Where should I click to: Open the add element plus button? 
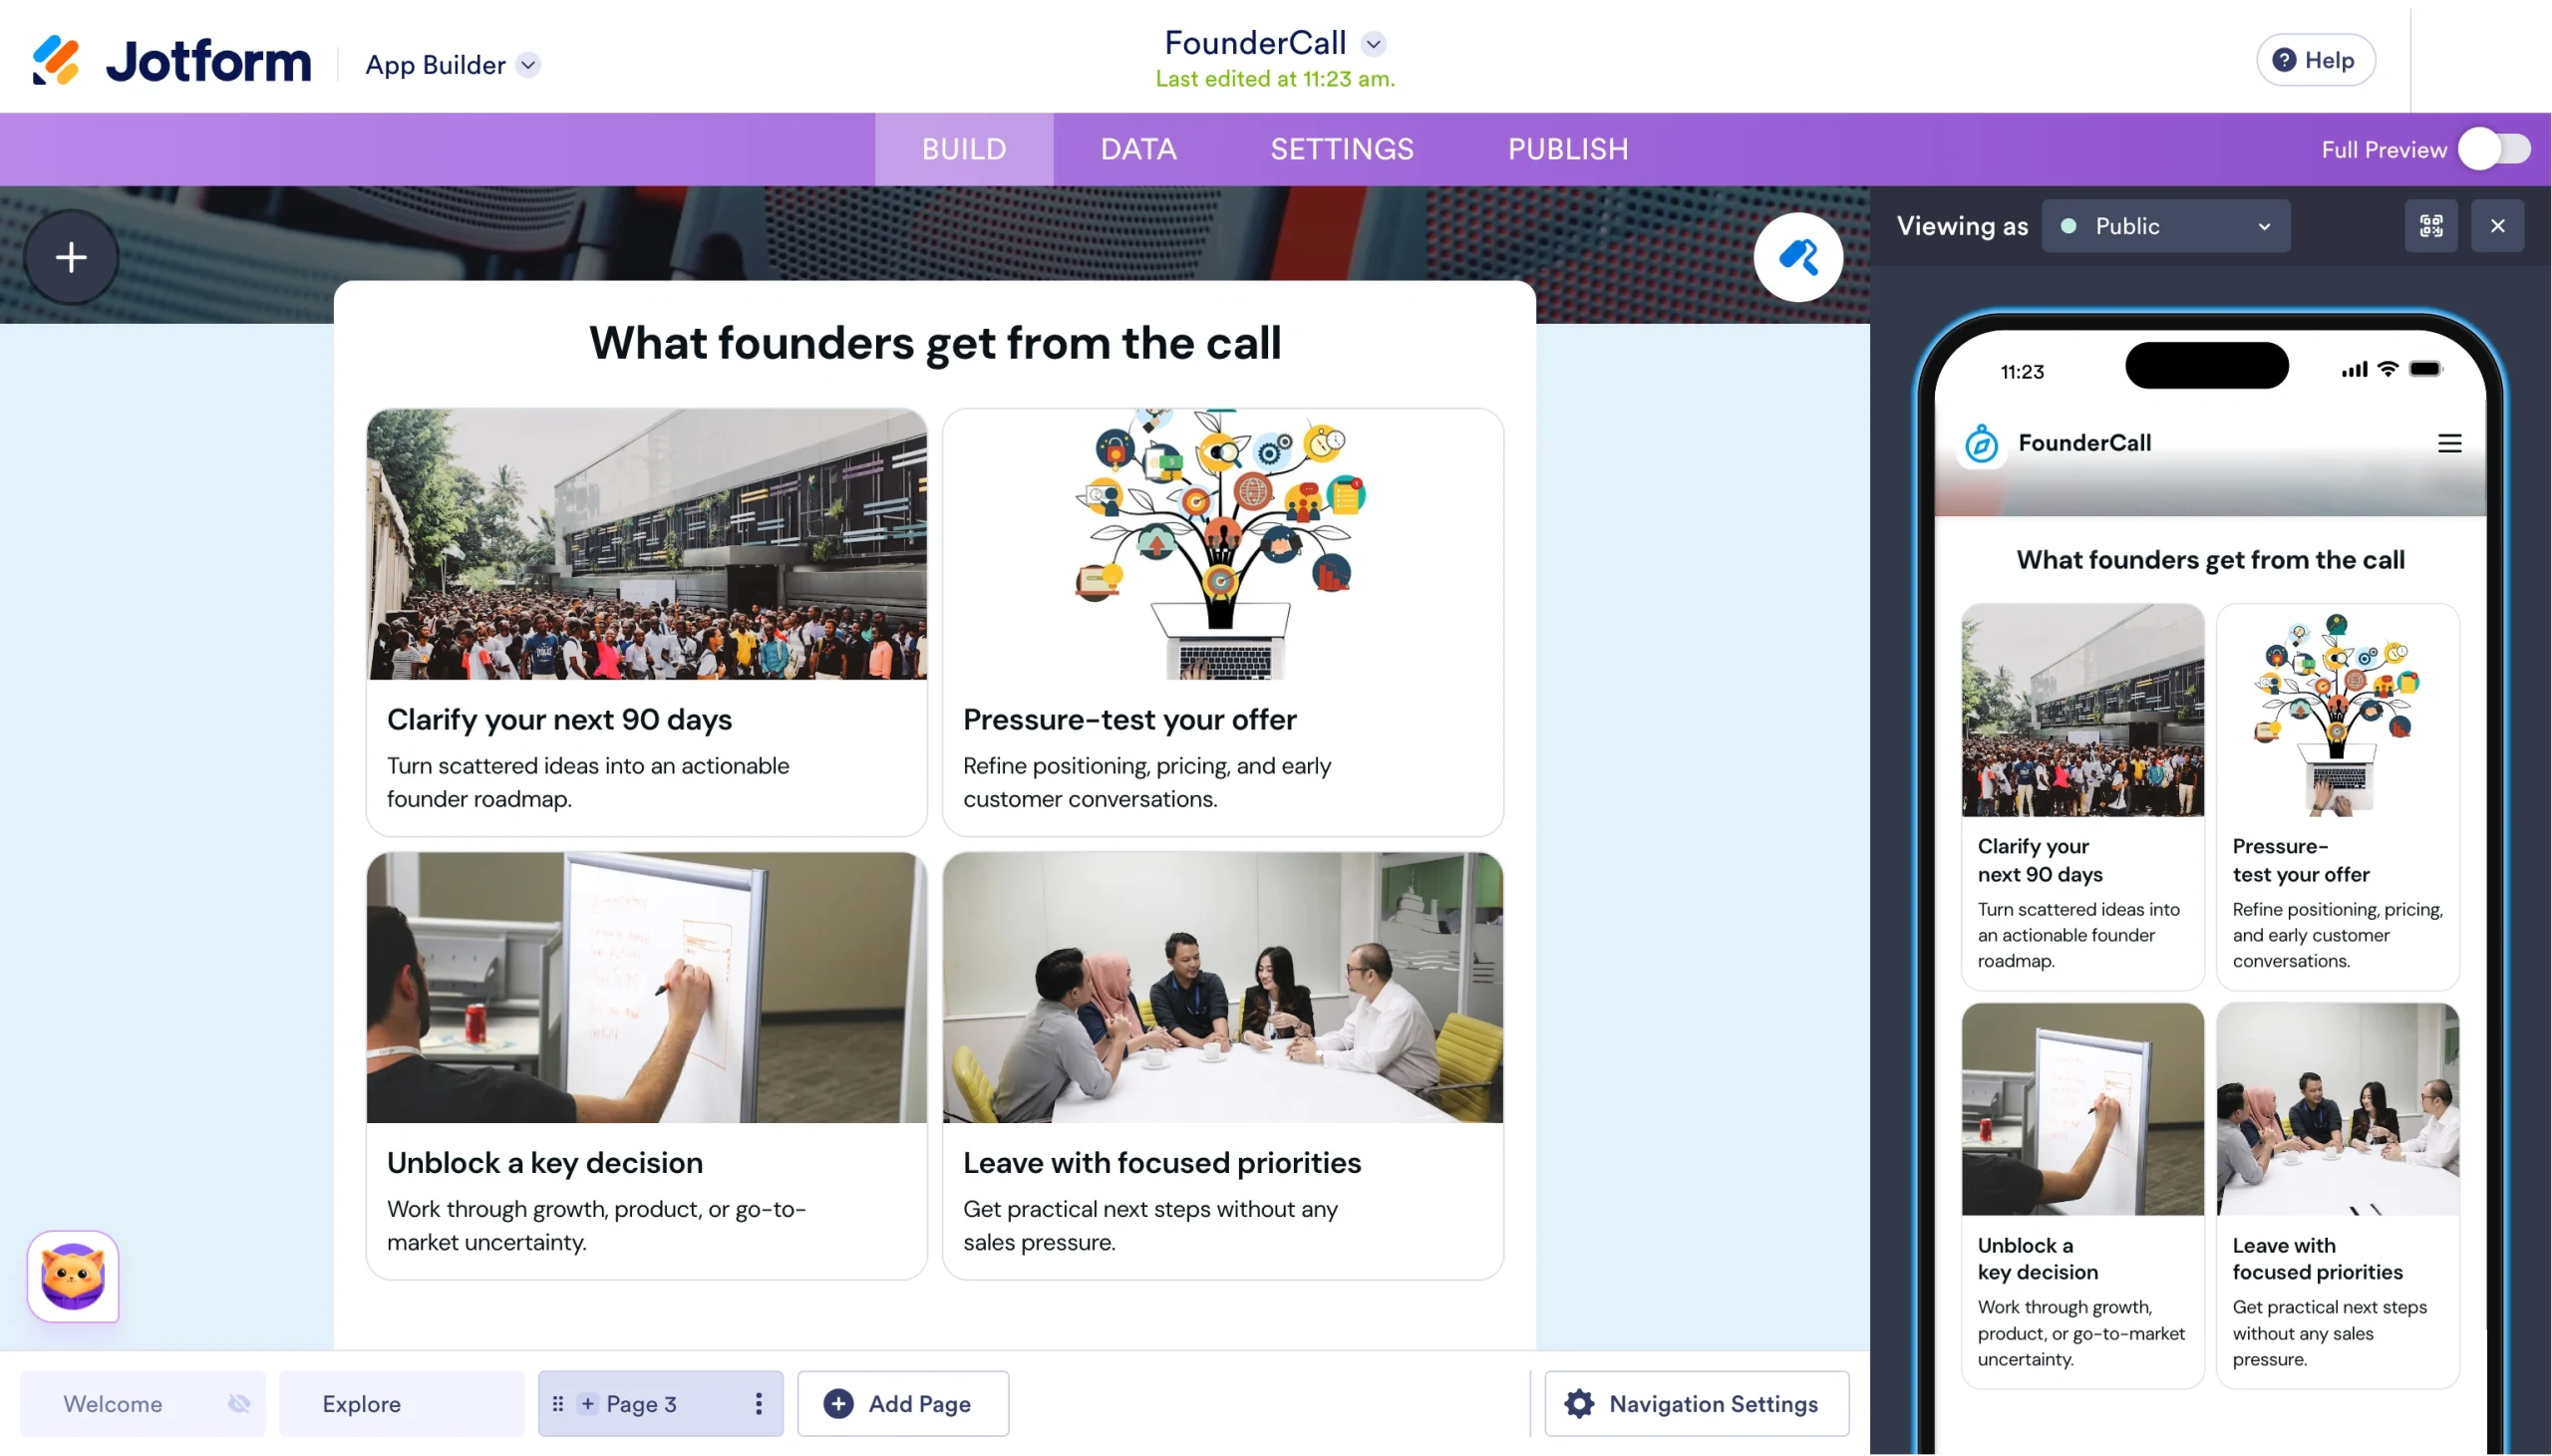click(71, 257)
